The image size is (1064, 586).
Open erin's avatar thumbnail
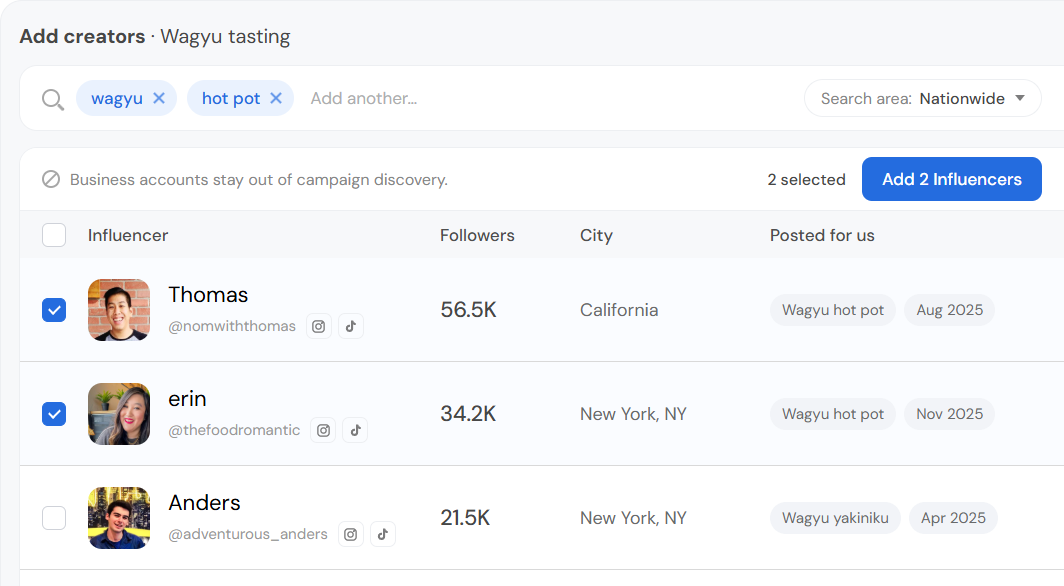[x=119, y=414]
